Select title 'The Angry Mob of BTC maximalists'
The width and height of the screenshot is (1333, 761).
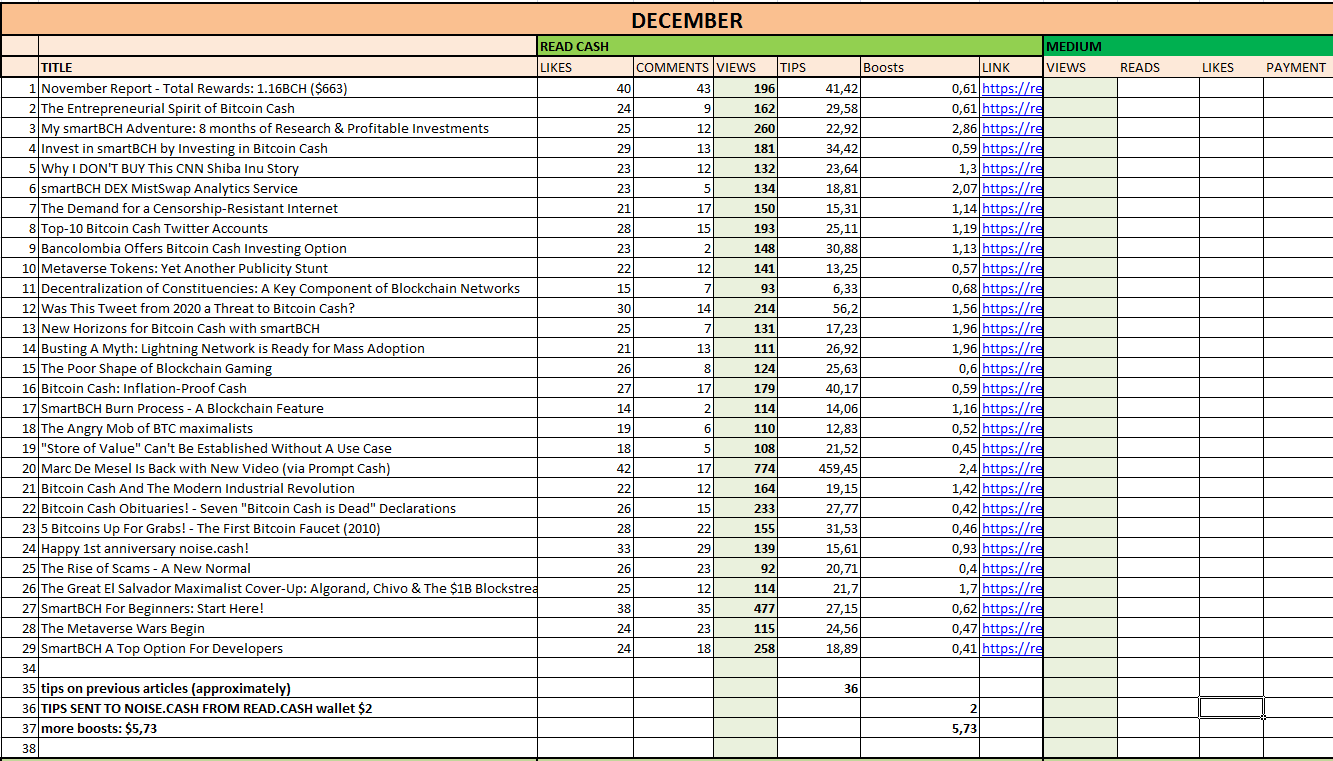(x=288, y=428)
